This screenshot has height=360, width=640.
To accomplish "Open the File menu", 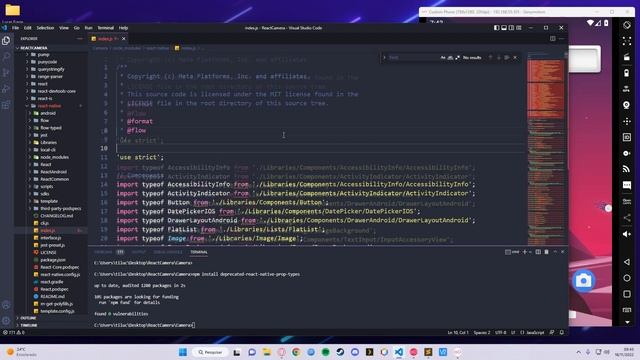I will coord(16,28).
